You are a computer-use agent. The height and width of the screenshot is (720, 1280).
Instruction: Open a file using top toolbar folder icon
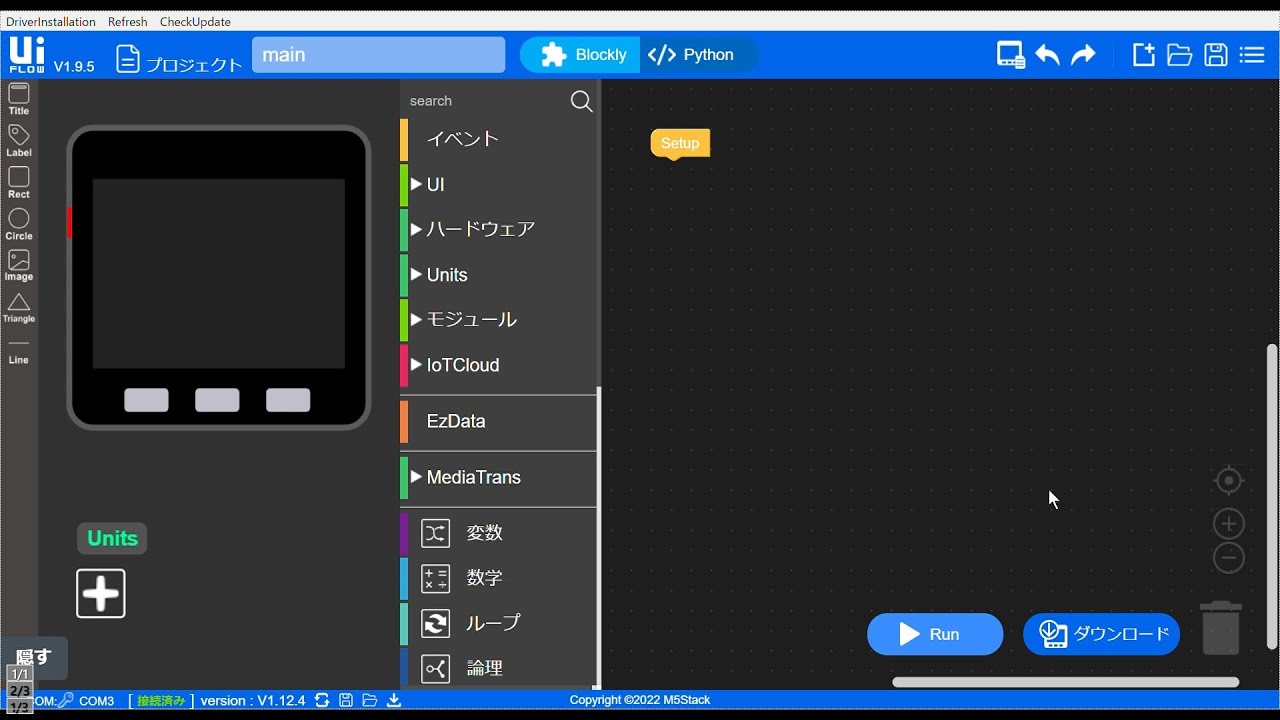pos(1180,55)
